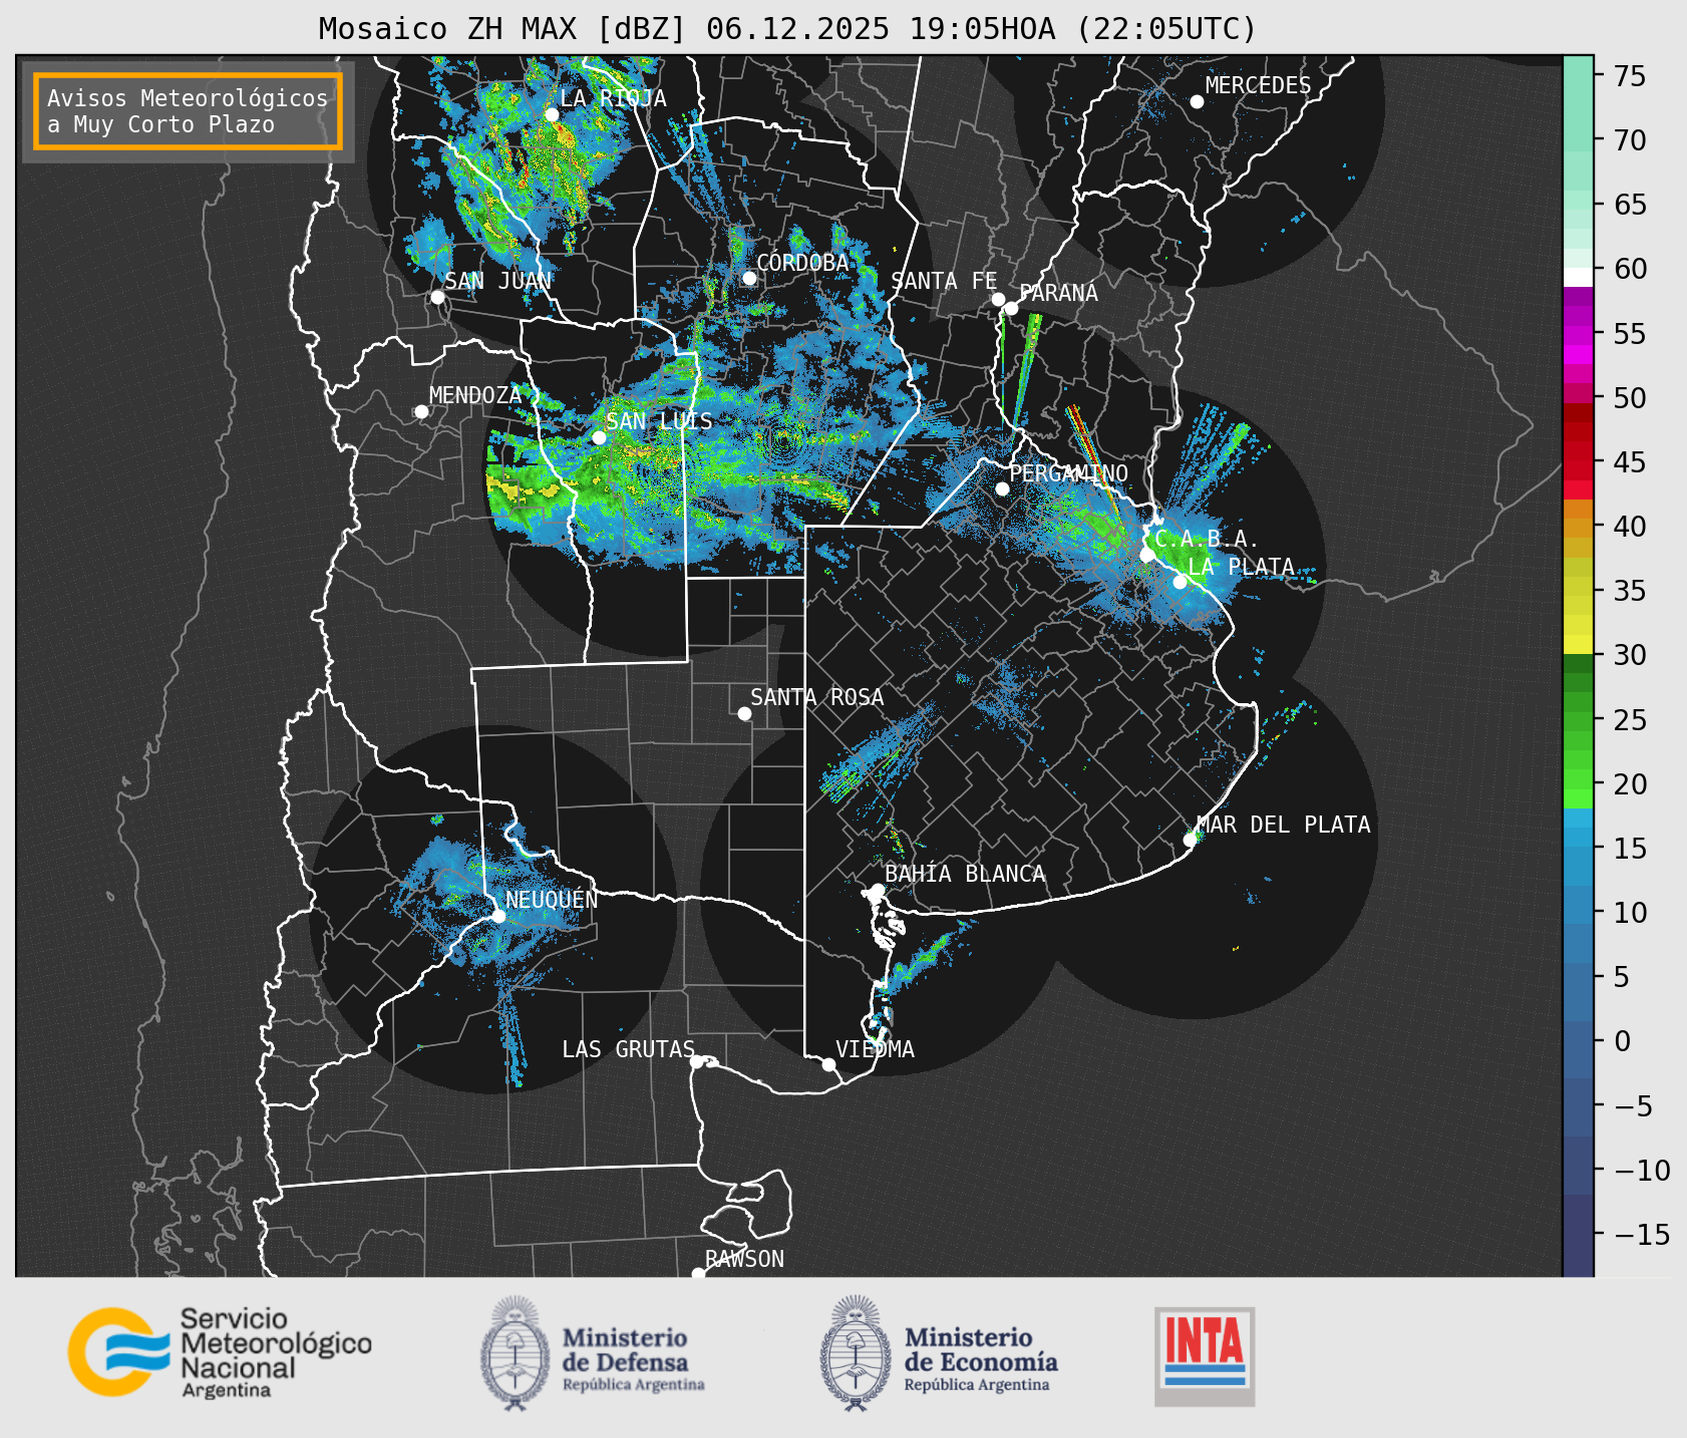Click the C.A.B.A. city label
The width and height of the screenshot is (1687, 1438).
pyautogui.click(x=1207, y=540)
